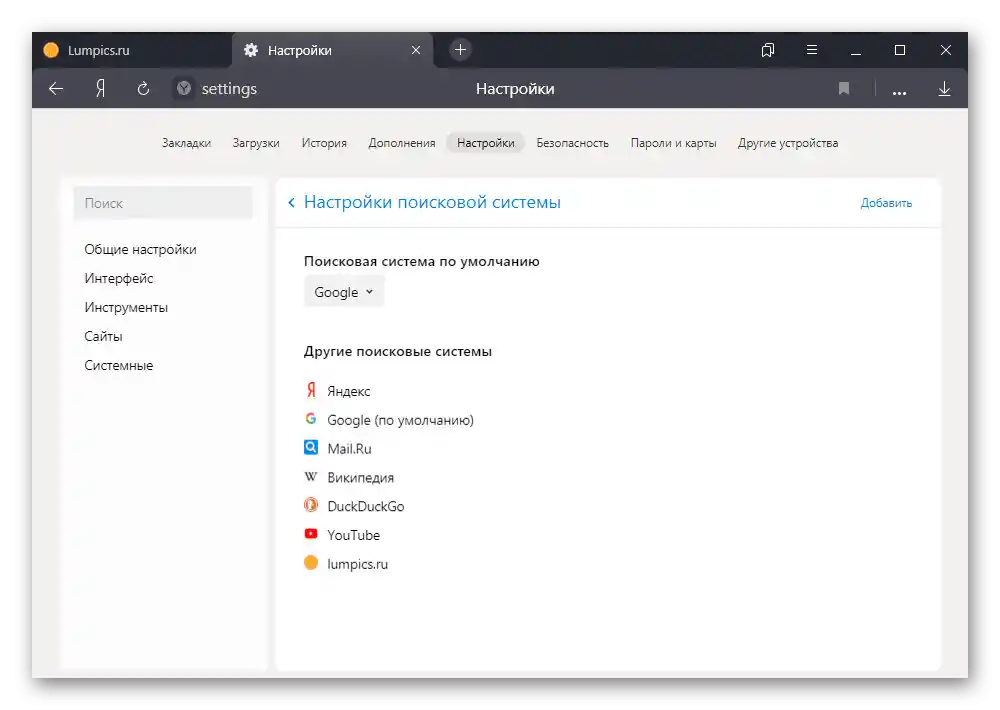Reload the page with the refresh icon

click(x=143, y=89)
